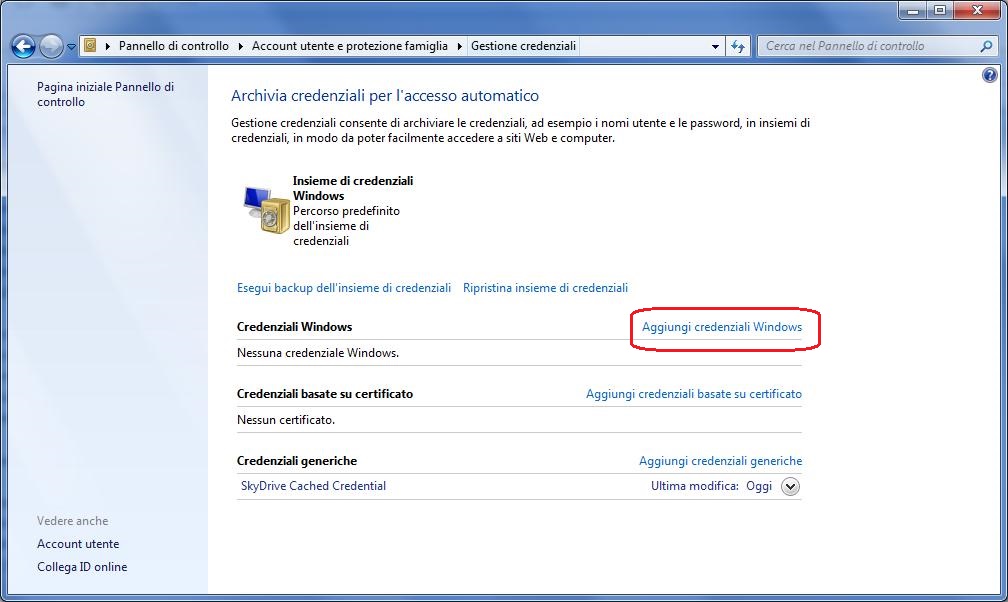The height and width of the screenshot is (602, 1008).
Task: Click the Credenziali Windows section heading
Action: [294, 327]
